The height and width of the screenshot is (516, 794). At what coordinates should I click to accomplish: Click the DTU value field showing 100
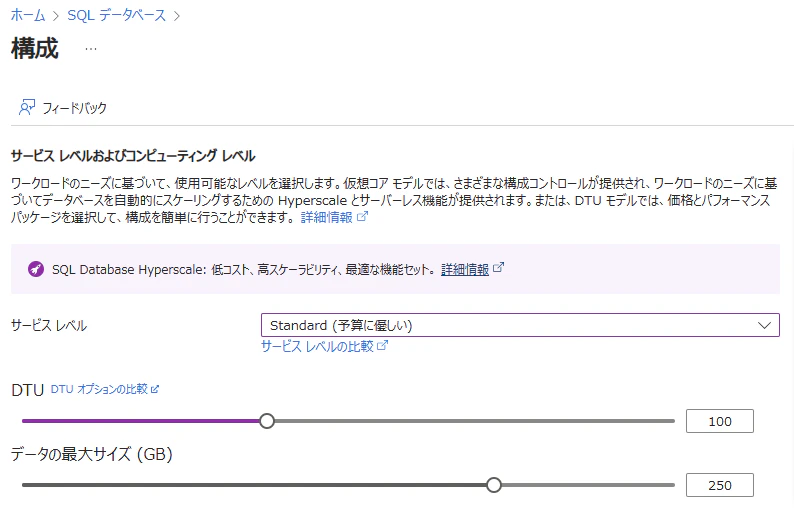720,421
